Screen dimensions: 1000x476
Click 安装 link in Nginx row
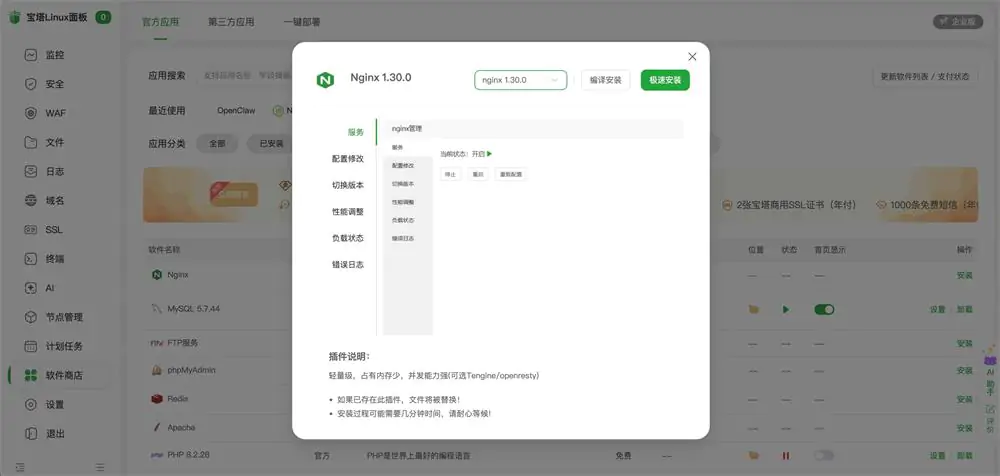point(965,275)
